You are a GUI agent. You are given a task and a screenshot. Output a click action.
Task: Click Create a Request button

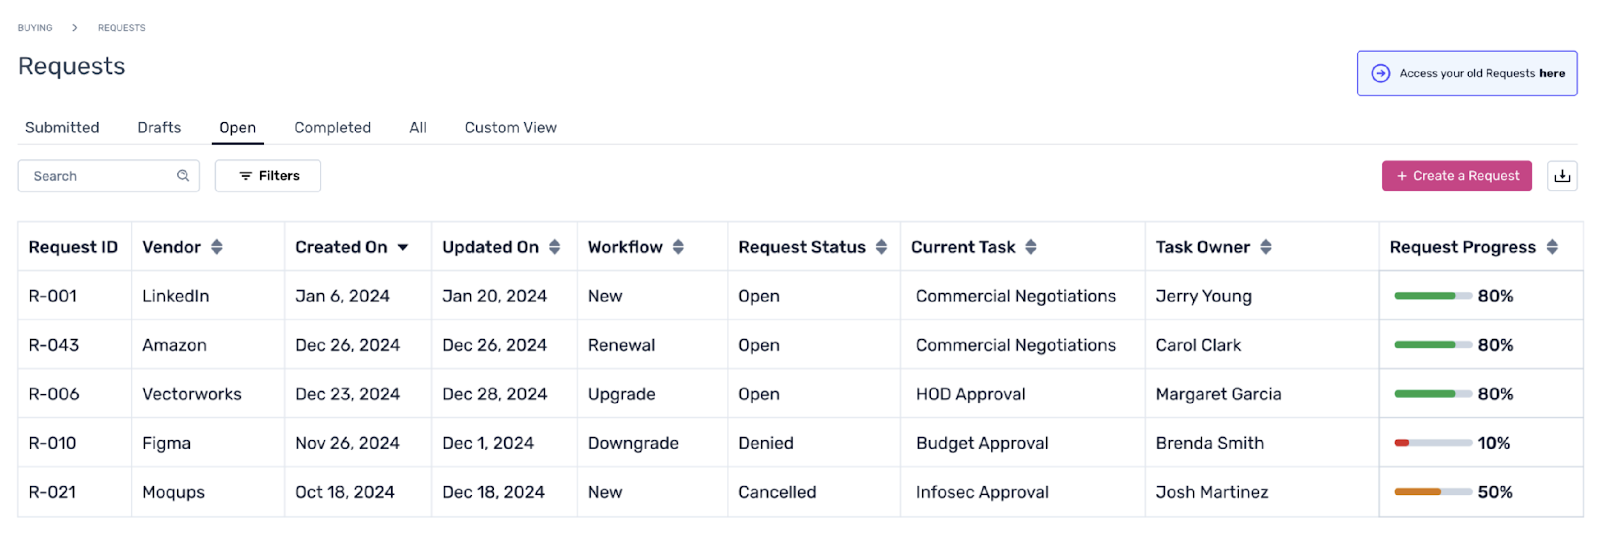pyautogui.click(x=1457, y=176)
